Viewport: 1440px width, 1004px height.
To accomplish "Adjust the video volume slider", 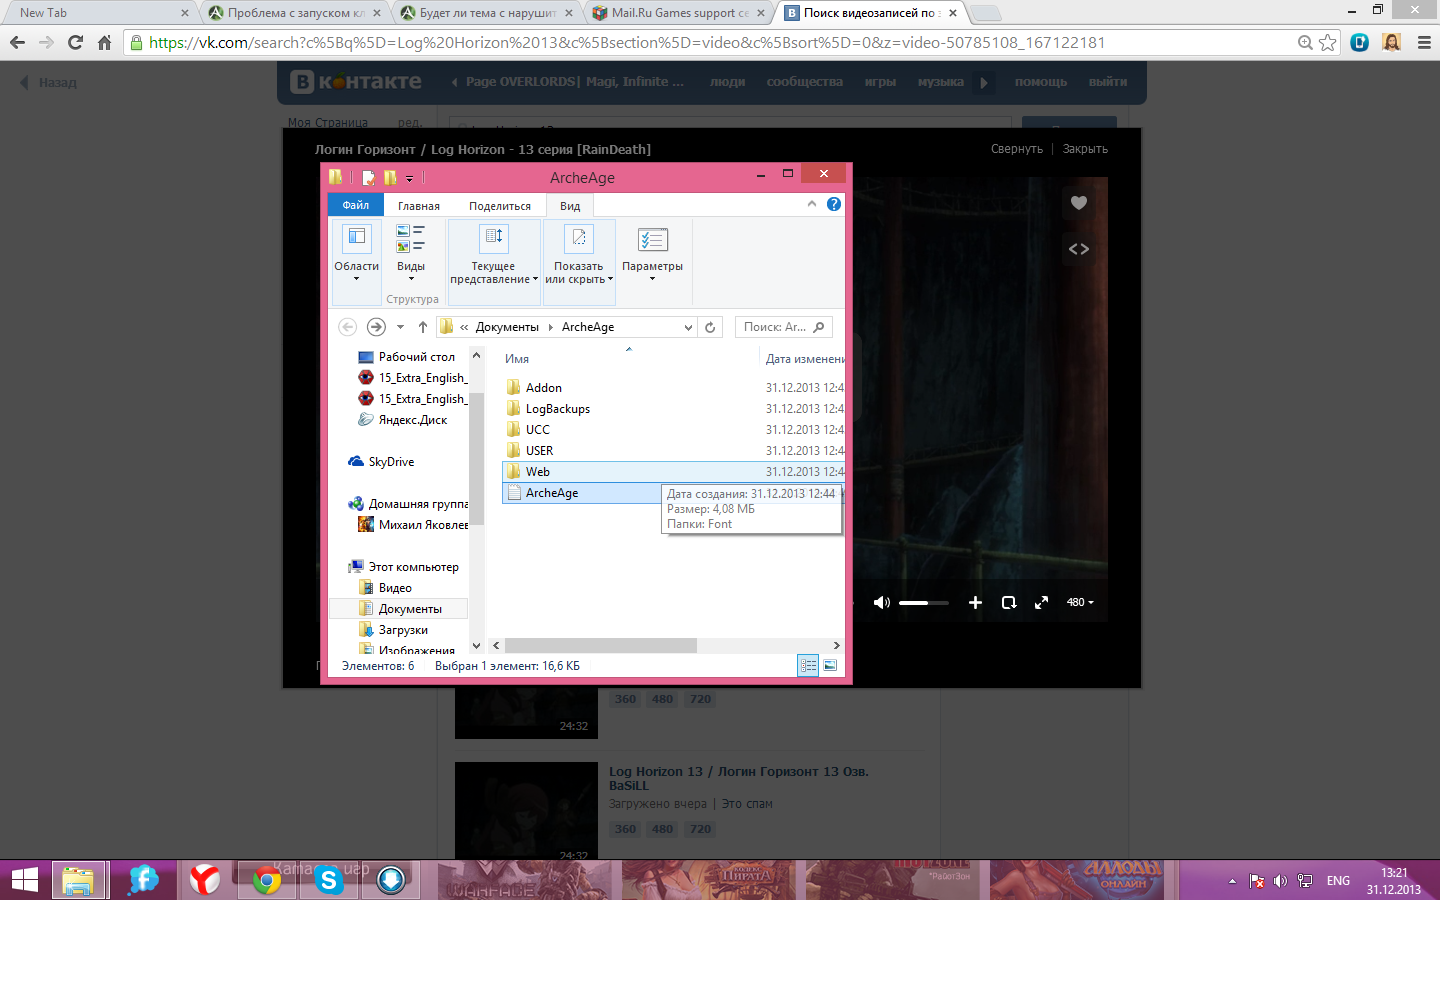I will [x=923, y=603].
